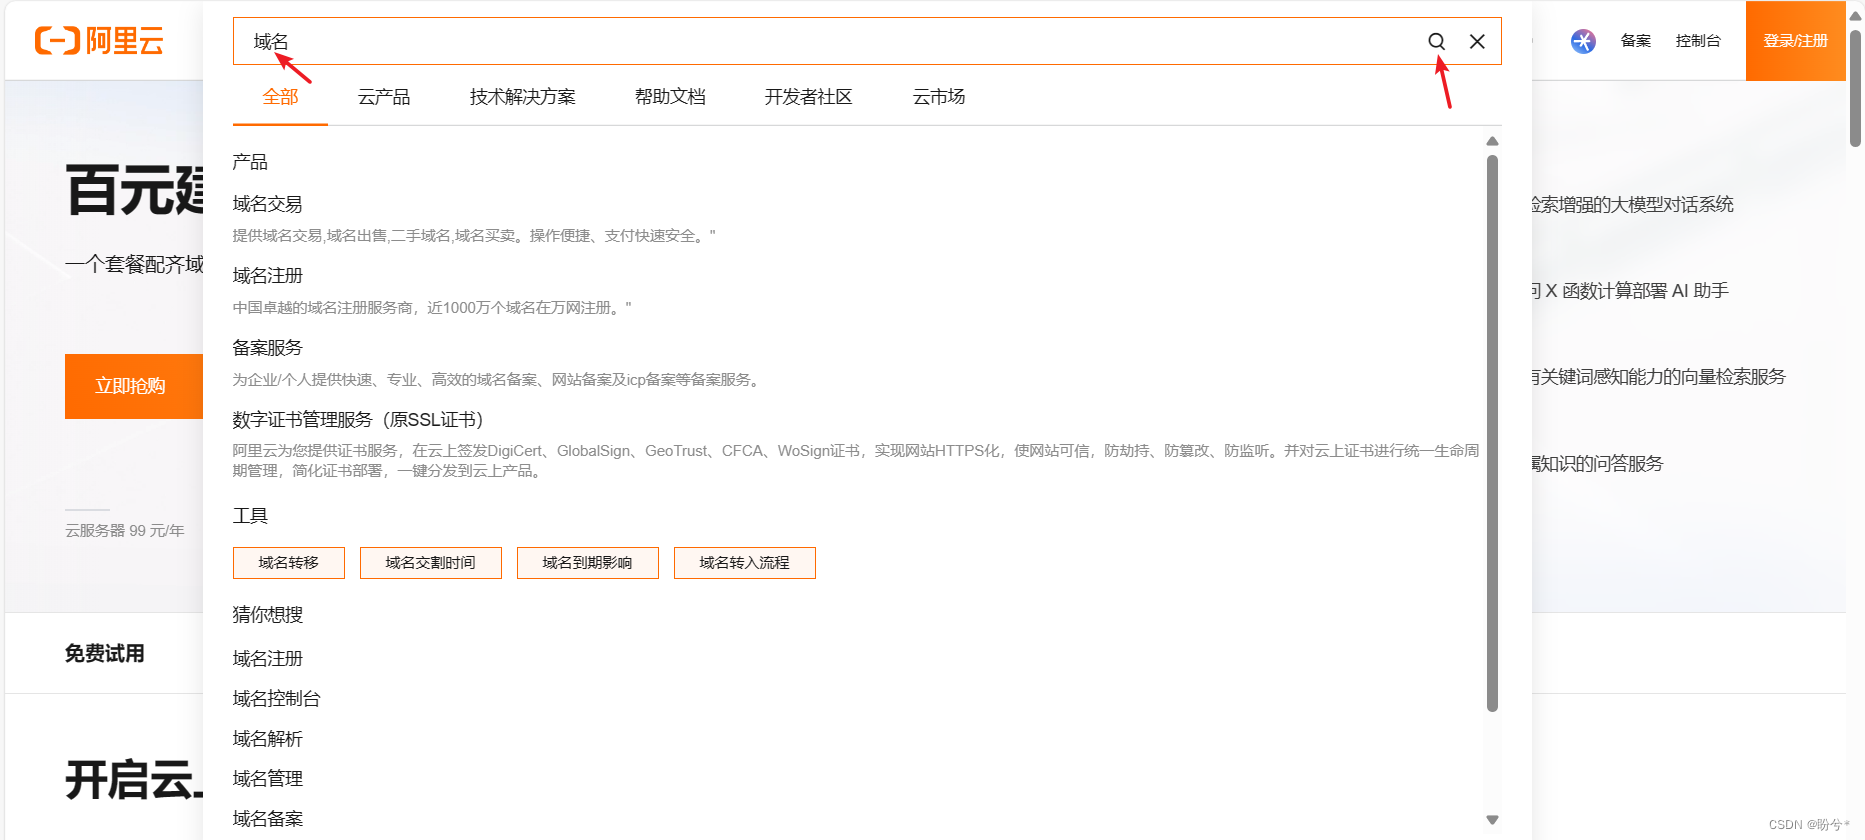Viewport: 1865px width, 840px height.
Task: Choose the 域名解析 suggestion
Action: point(268,739)
